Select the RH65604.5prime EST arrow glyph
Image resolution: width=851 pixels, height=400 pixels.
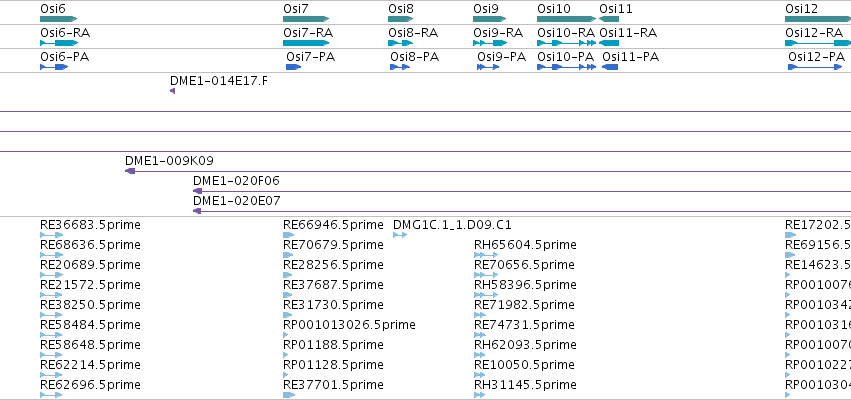click(x=486, y=255)
